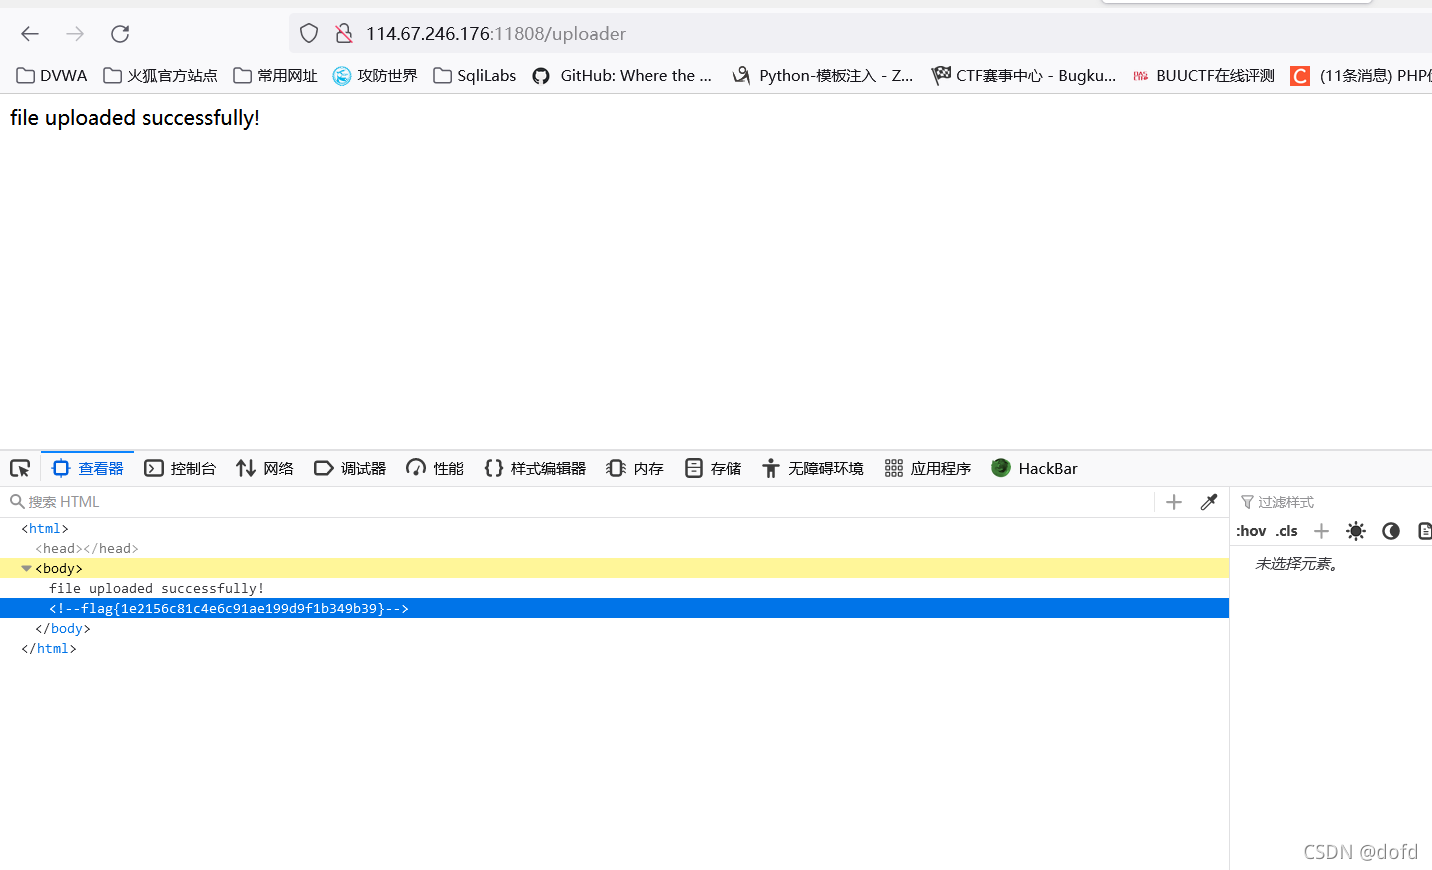Switch to the 存储 storage tab
Image resolution: width=1432 pixels, height=870 pixels.
(713, 469)
